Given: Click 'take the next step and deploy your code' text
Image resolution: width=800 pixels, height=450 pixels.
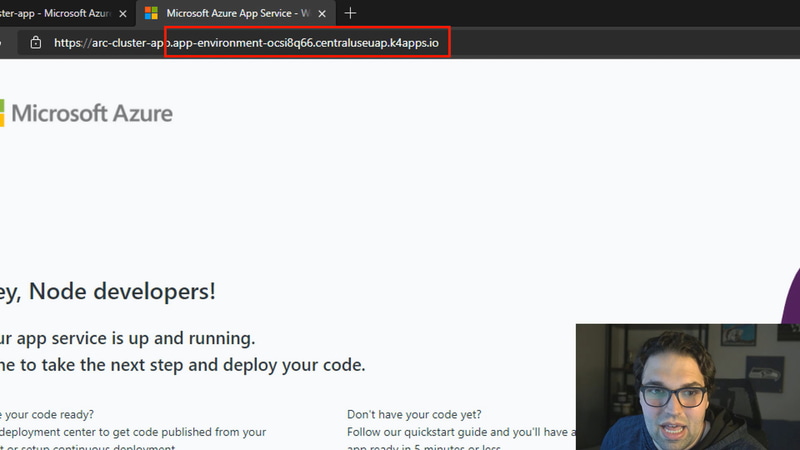Looking at the screenshot, I should (x=203, y=365).
